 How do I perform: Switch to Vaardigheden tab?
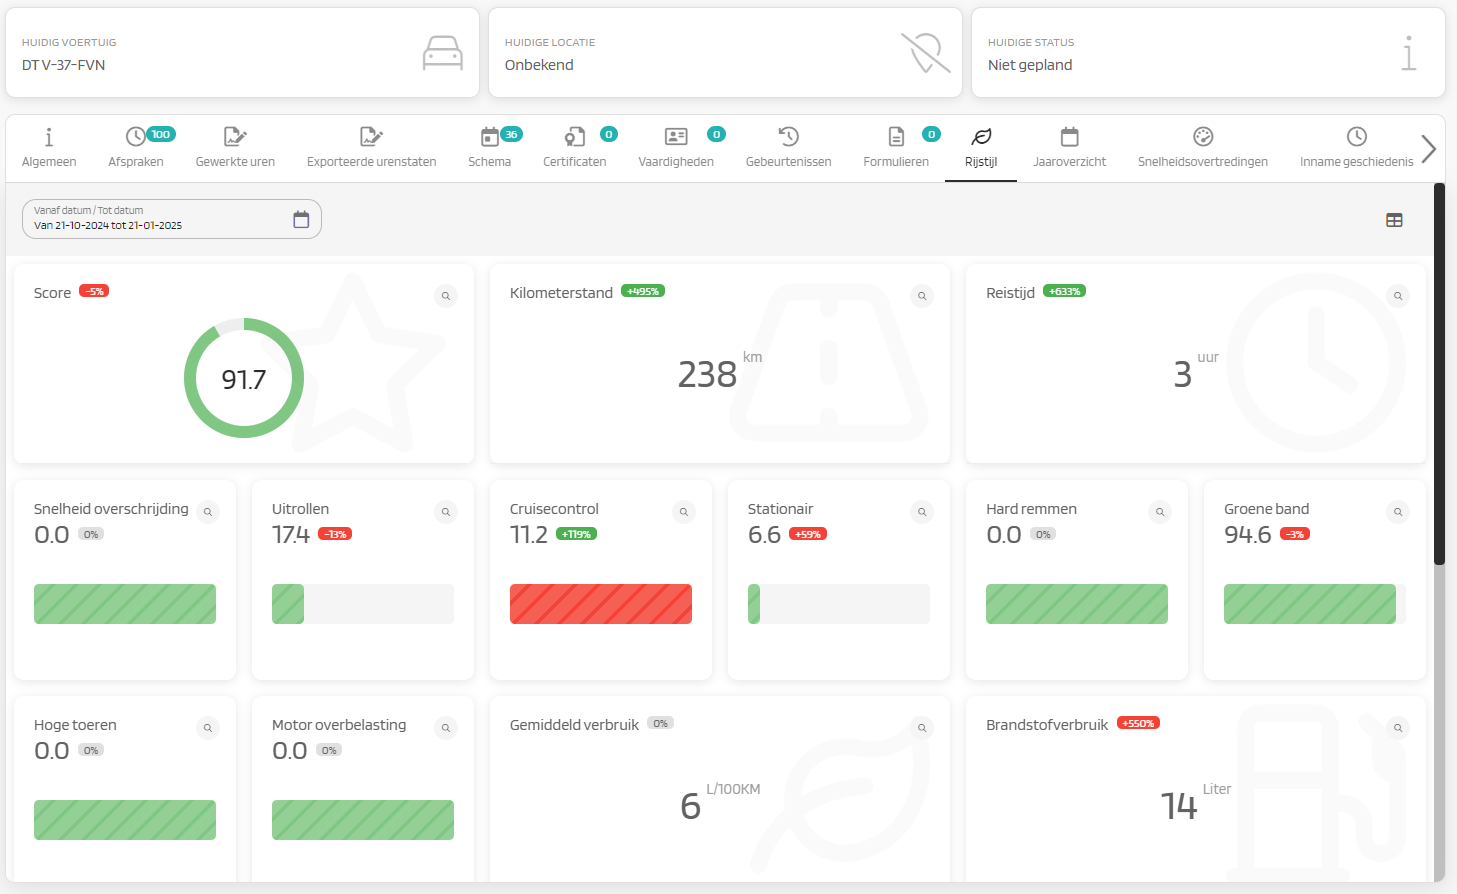pyautogui.click(x=676, y=148)
